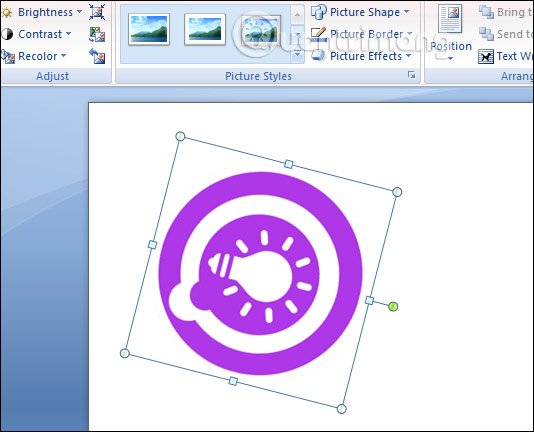Click the Picture Effects icon
Viewport: 534px width, 432px height.
[319, 56]
